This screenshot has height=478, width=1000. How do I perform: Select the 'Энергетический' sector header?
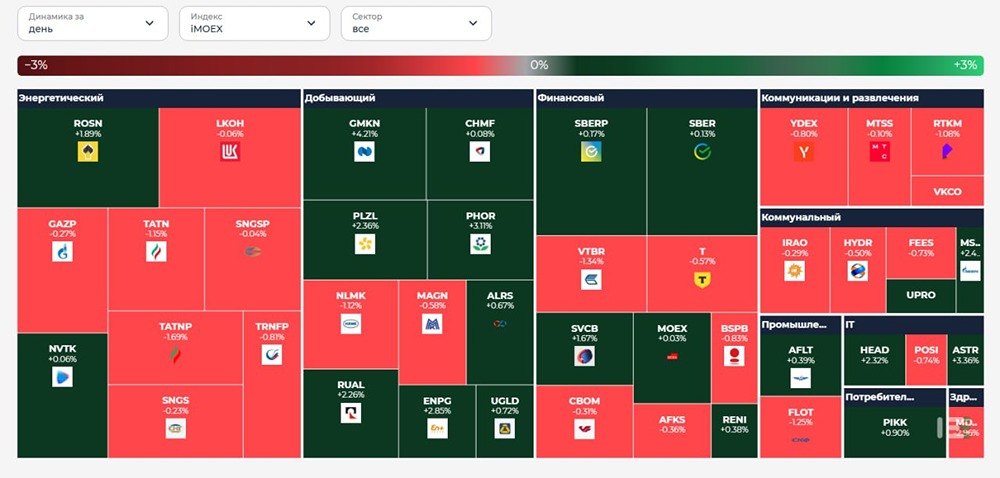pos(159,98)
